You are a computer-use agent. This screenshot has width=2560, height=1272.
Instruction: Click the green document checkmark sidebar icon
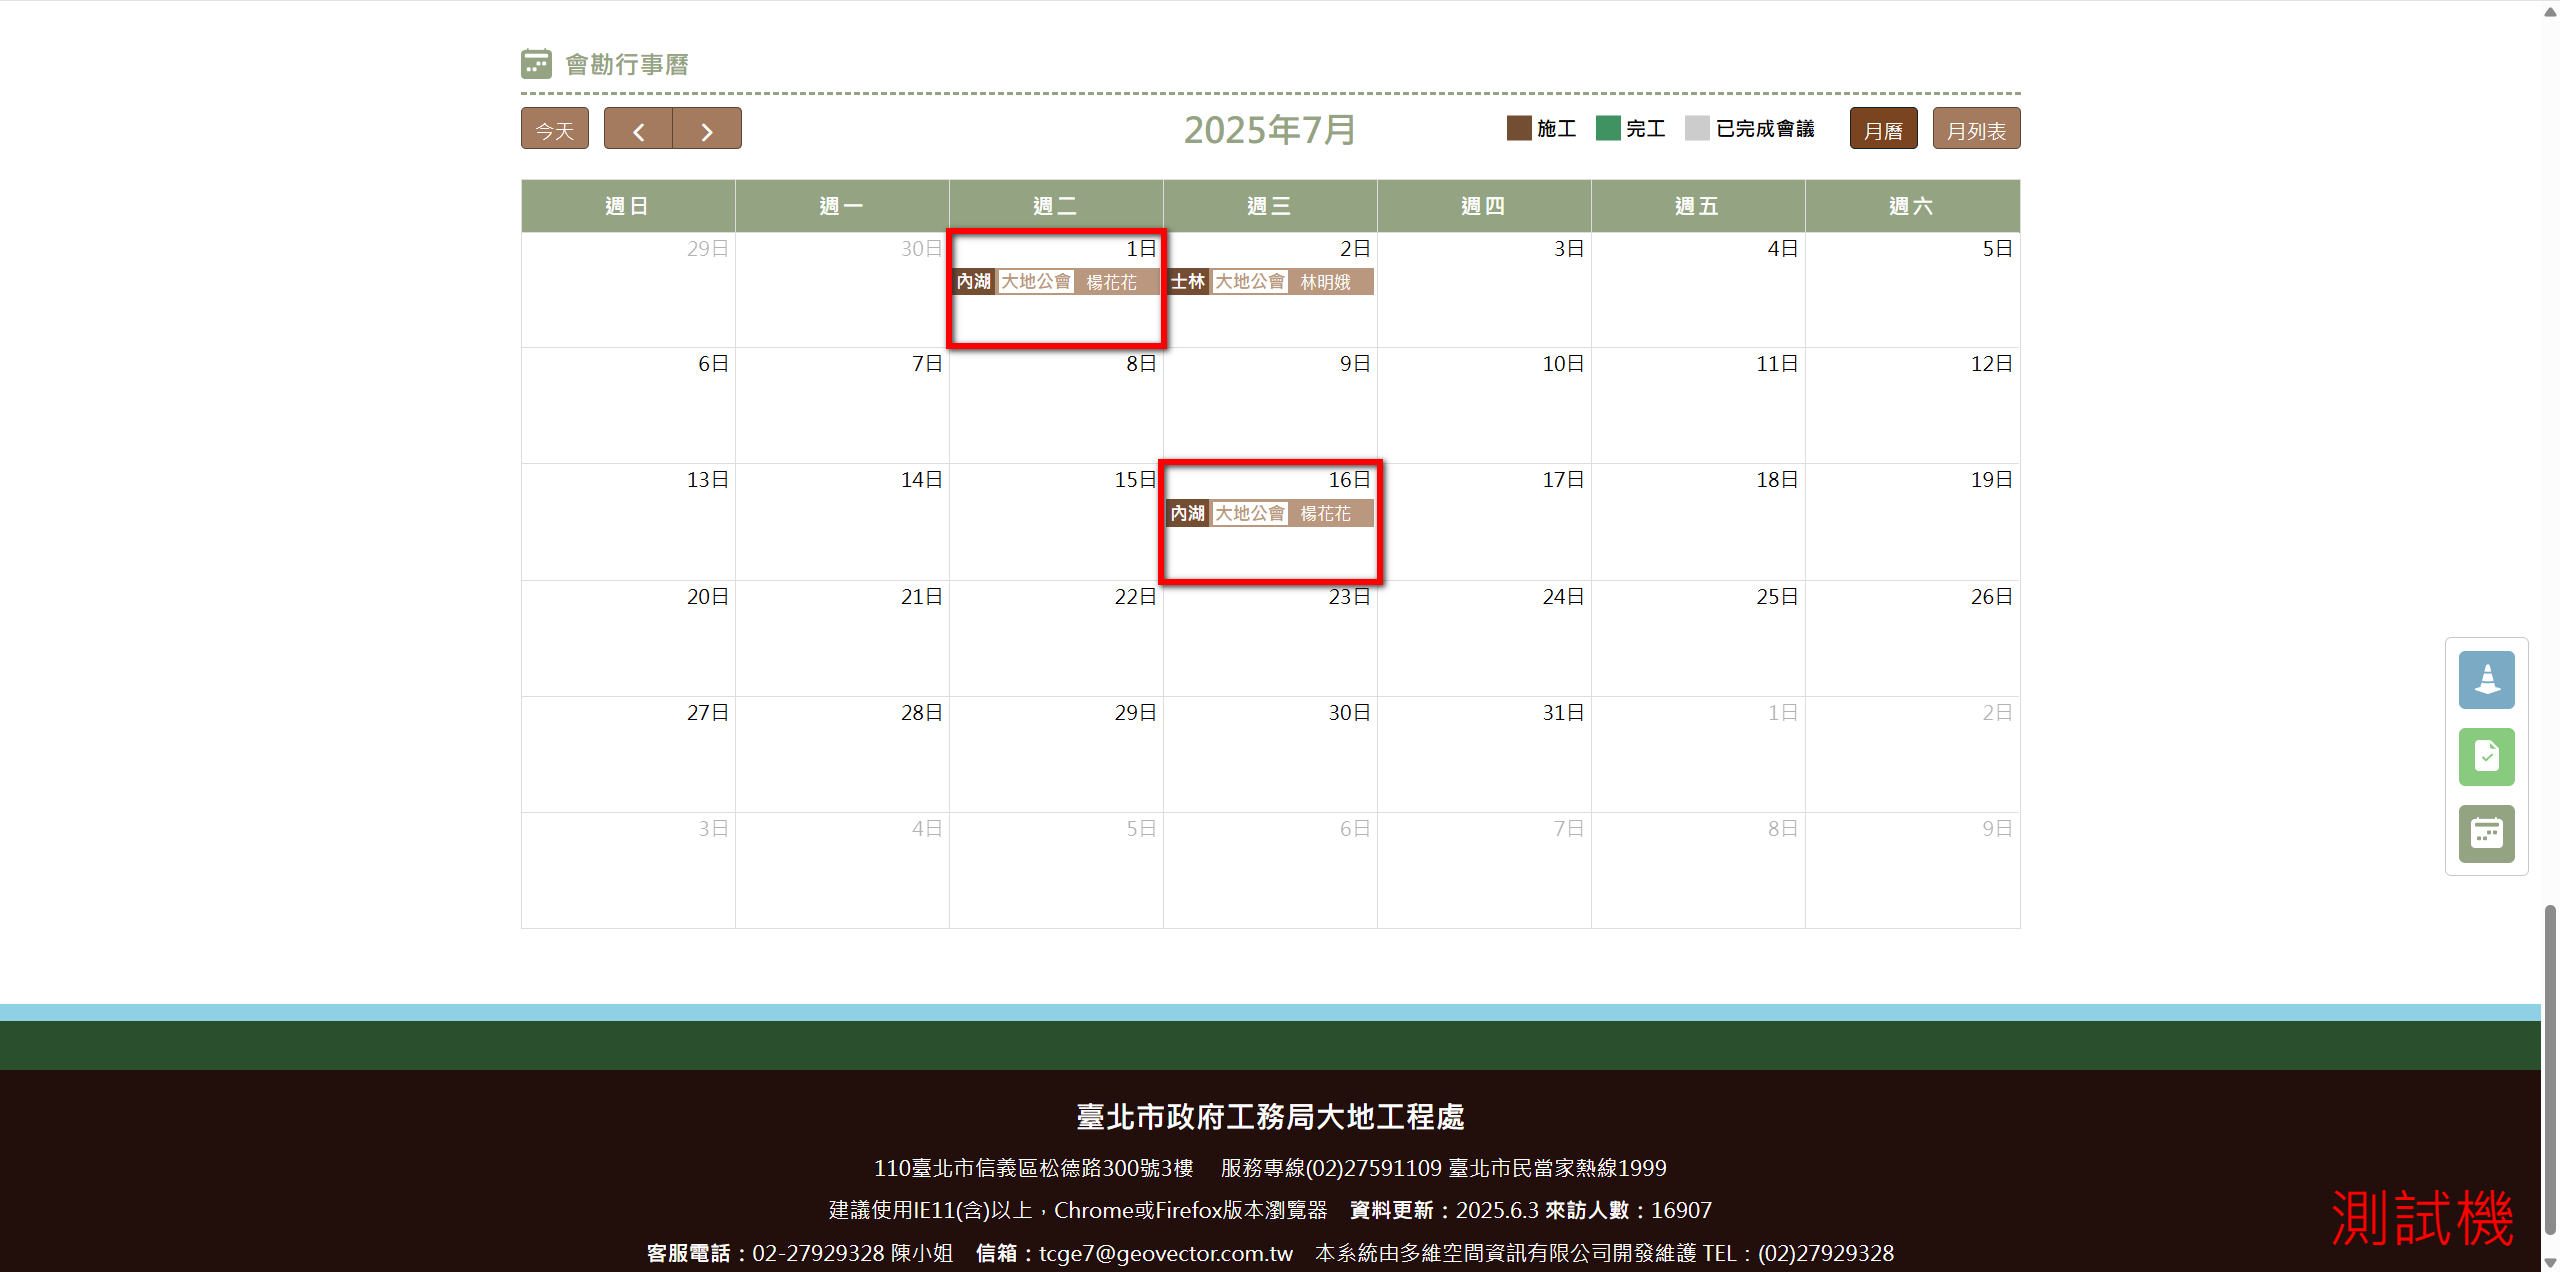pos(2486,757)
